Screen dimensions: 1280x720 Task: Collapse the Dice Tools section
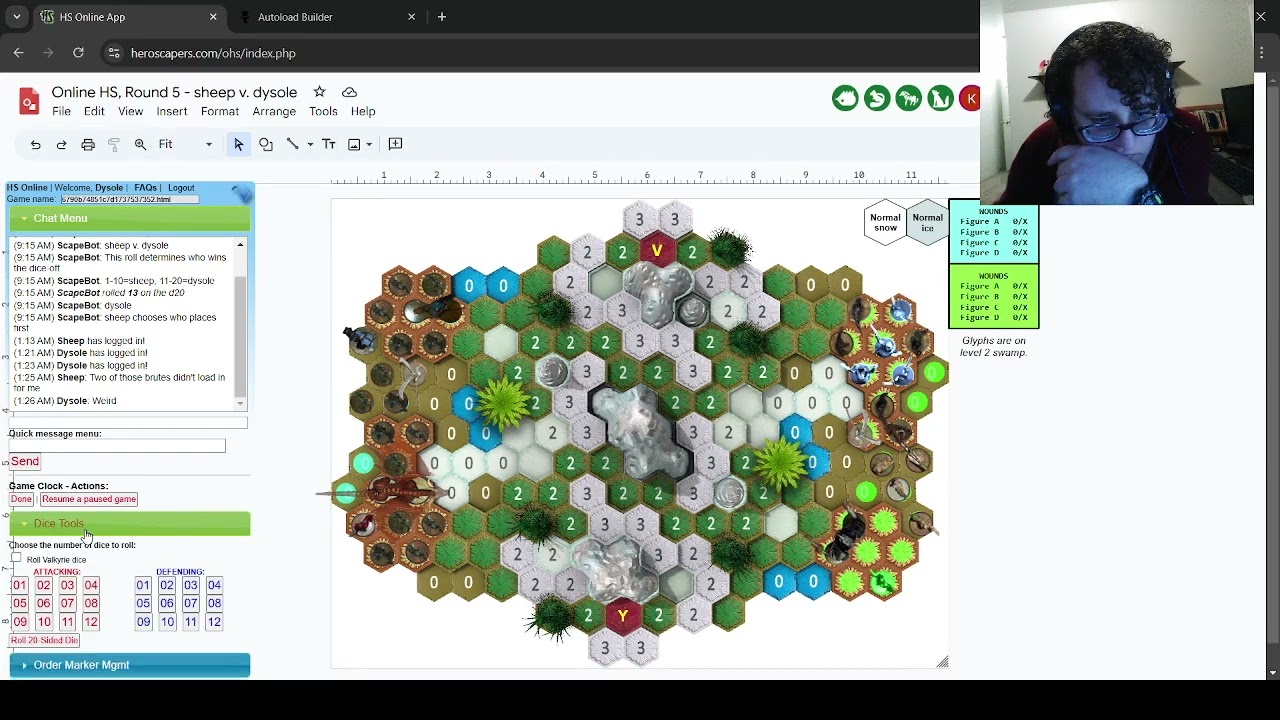click(130, 523)
